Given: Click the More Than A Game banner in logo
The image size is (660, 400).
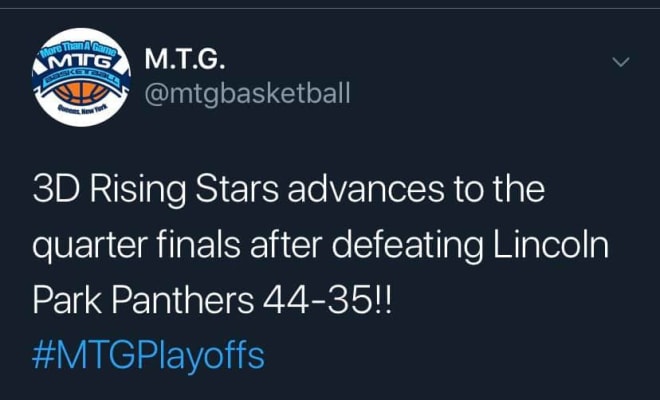Looking at the screenshot, I should pos(78,49).
